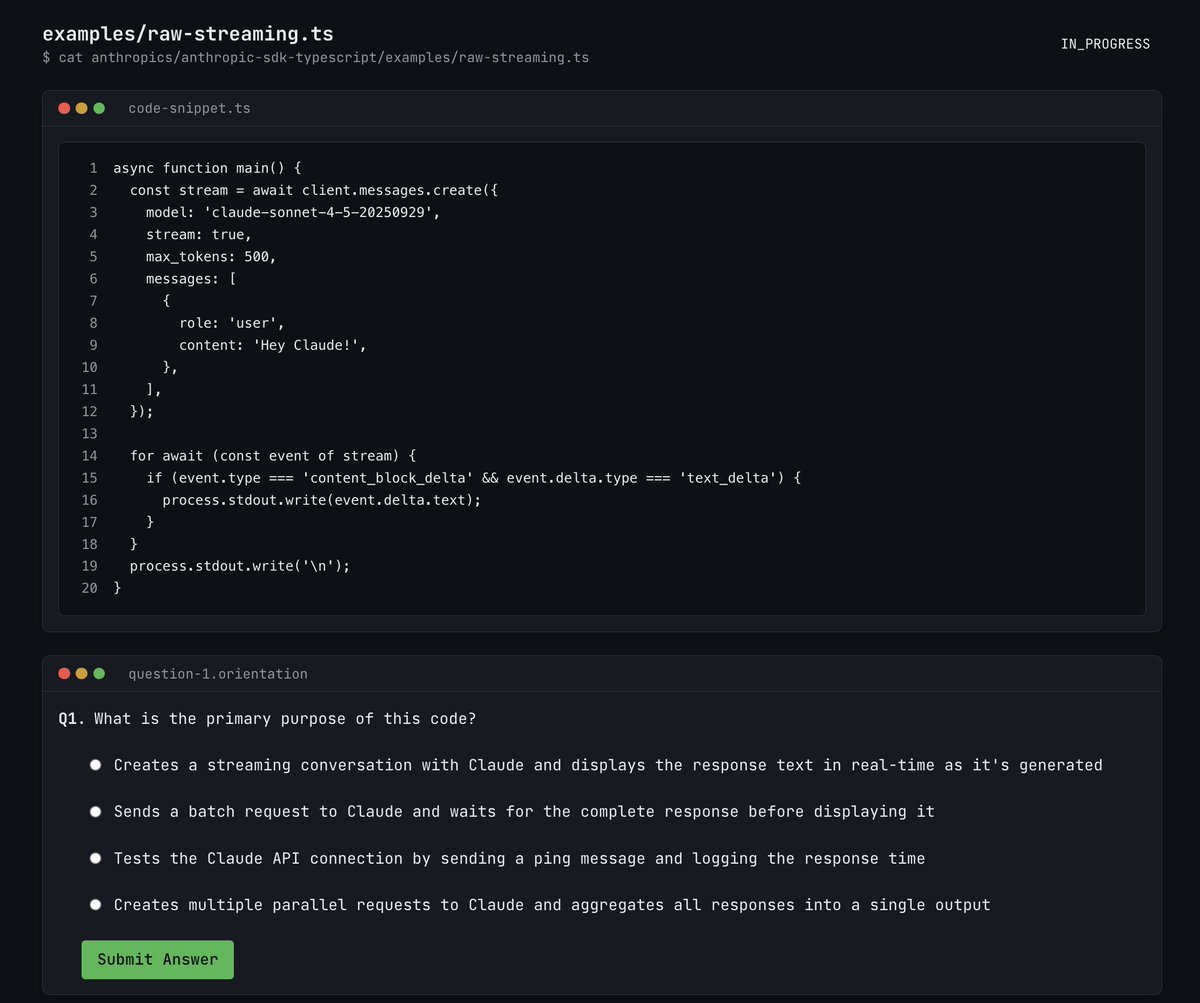
Task: Click the Q1 question text
Action: click(x=268, y=719)
